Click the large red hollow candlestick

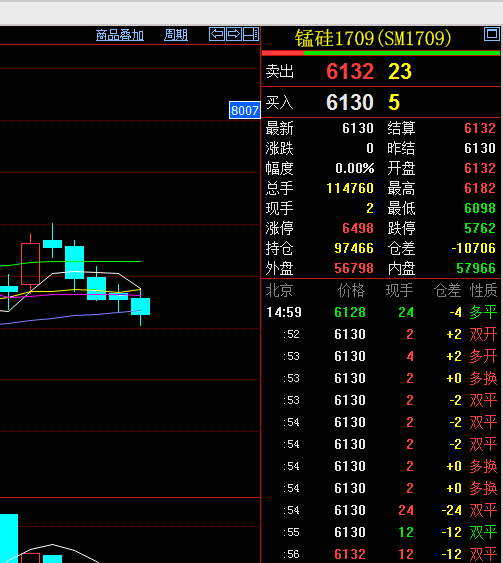click(x=31, y=264)
